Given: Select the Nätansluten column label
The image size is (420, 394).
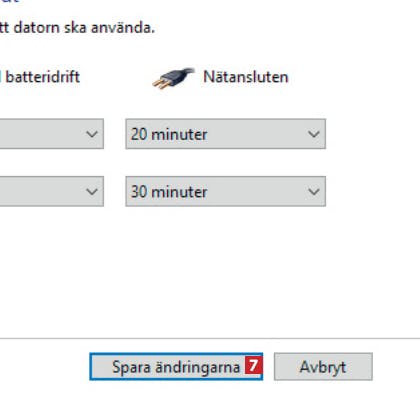Looking at the screenshot, I should coord(246,77).
